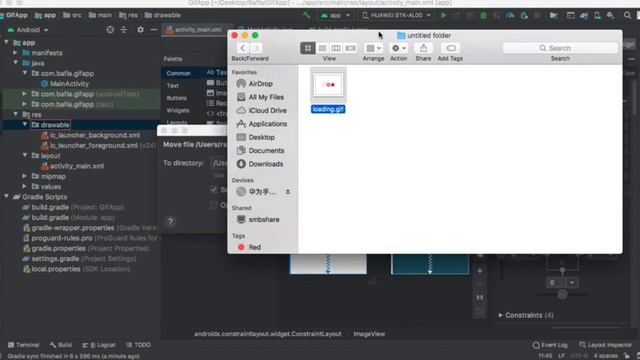Click the Sync Project with Gradle icon
This screenshot has height=360, width=640.
(x=584, y=16)
